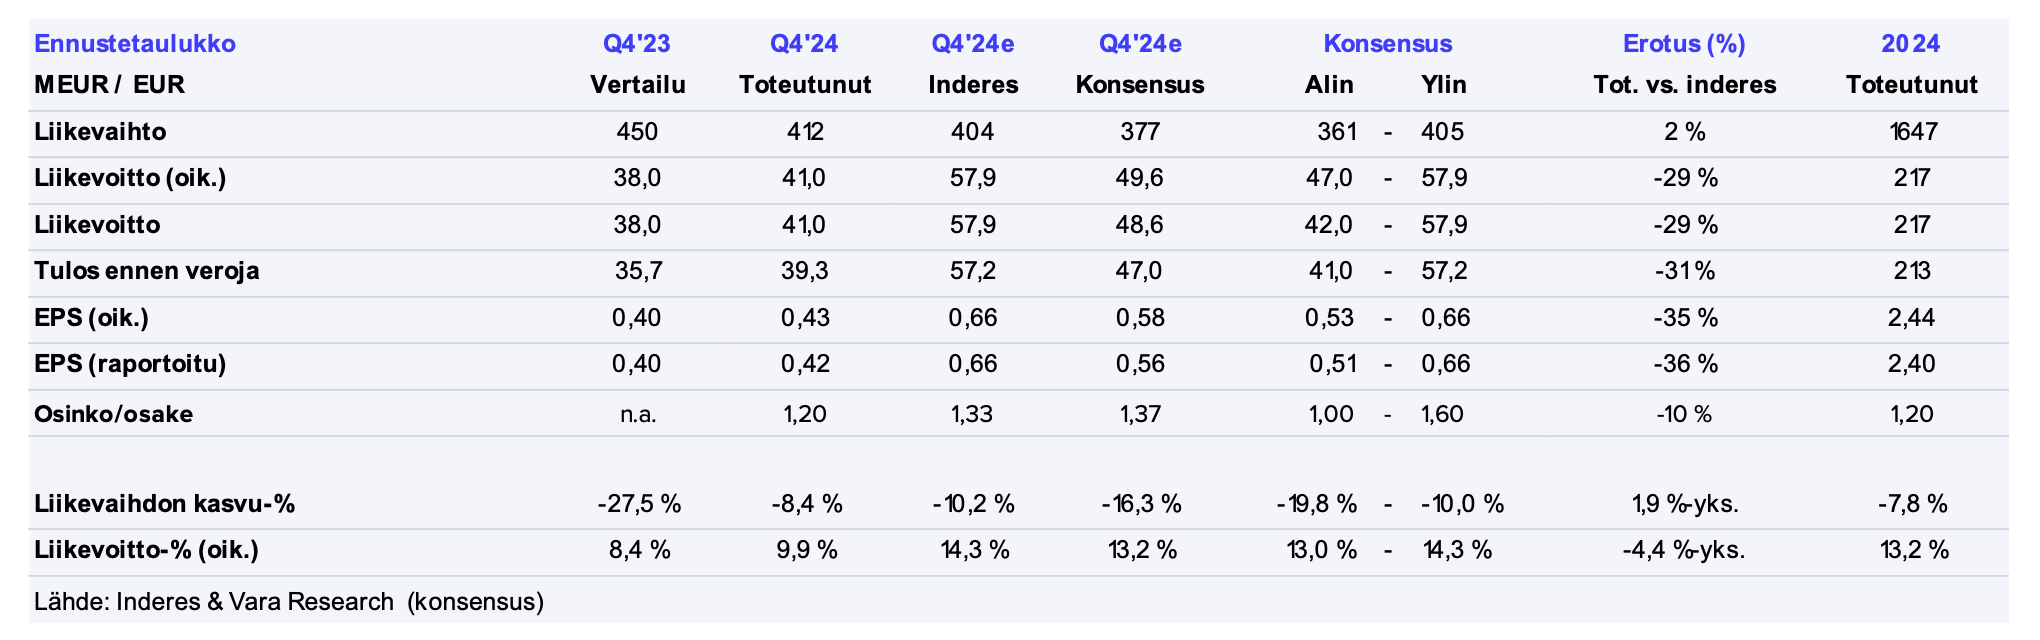Click the -4,4 %-yks. difference cell
The image size is (2040, 640).
click(x=1684, y=550)
